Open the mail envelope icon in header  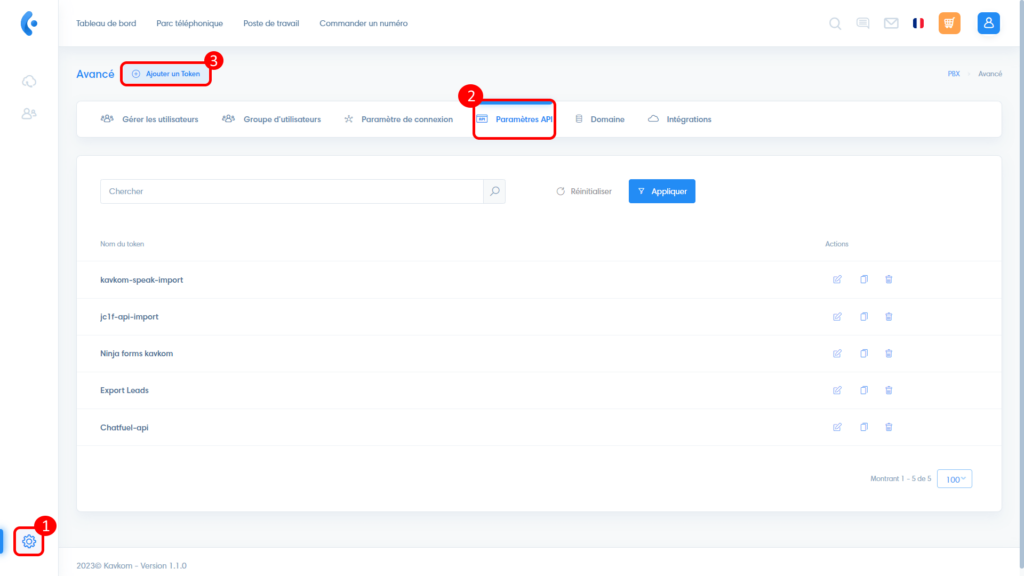890,23
